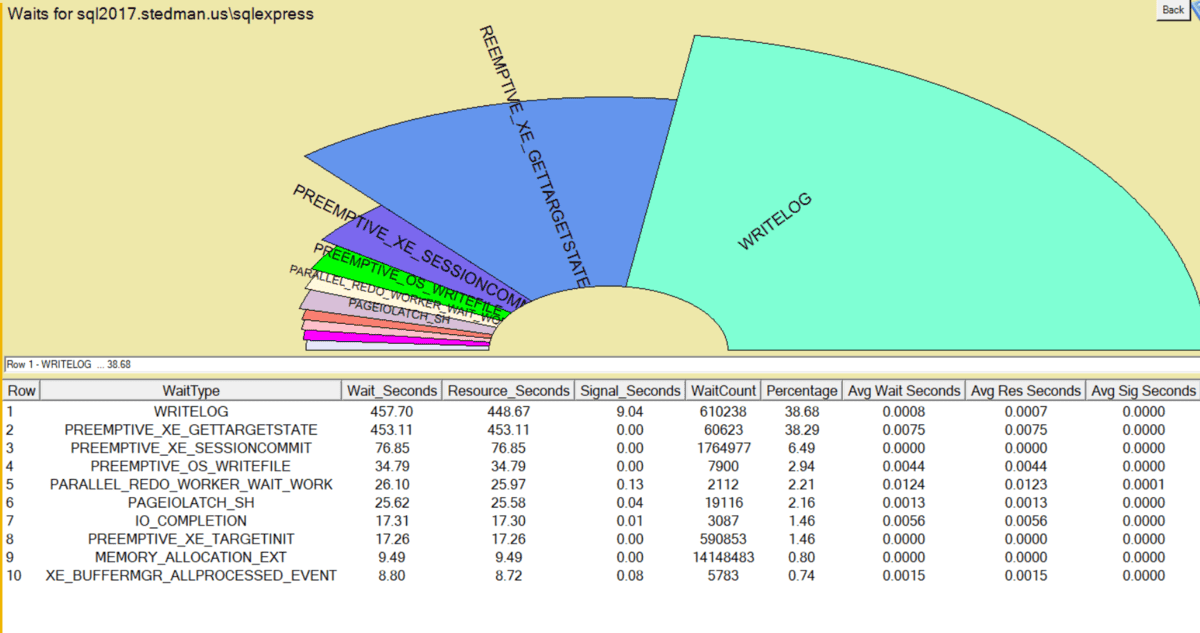Click the Avg Res Seconds column header
This screenshot has width=1200, height=633.
[x=1025, y=391]
